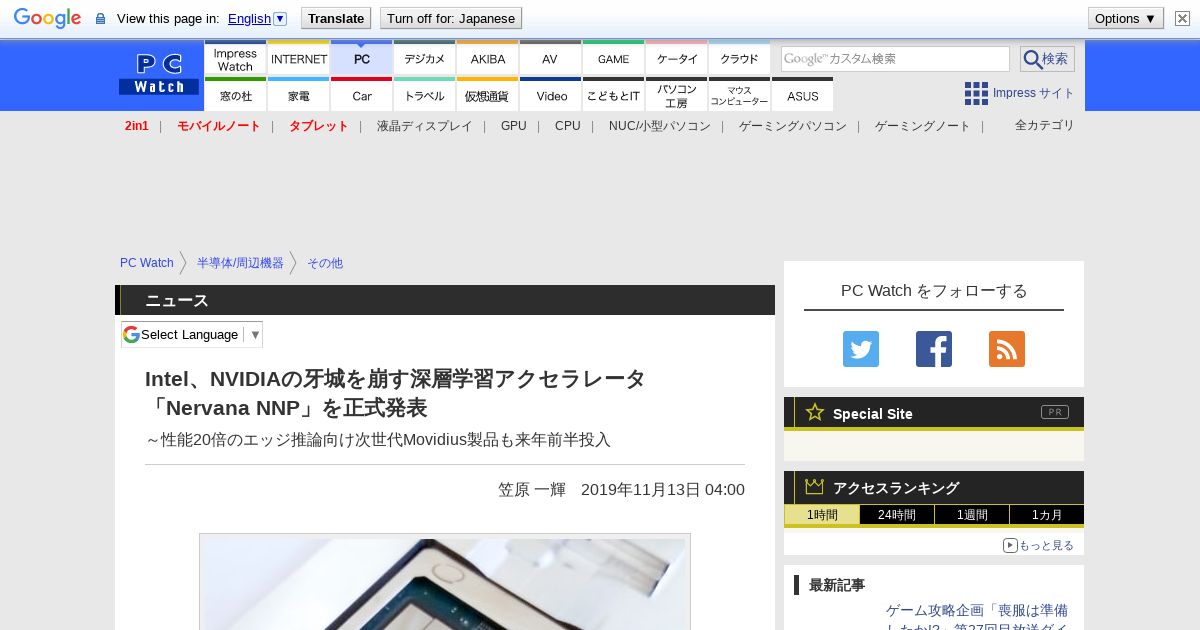This screenshot has height=630, width=1200.
Task: Open the モバイルノート category link
Action: (x=219, y=126)
